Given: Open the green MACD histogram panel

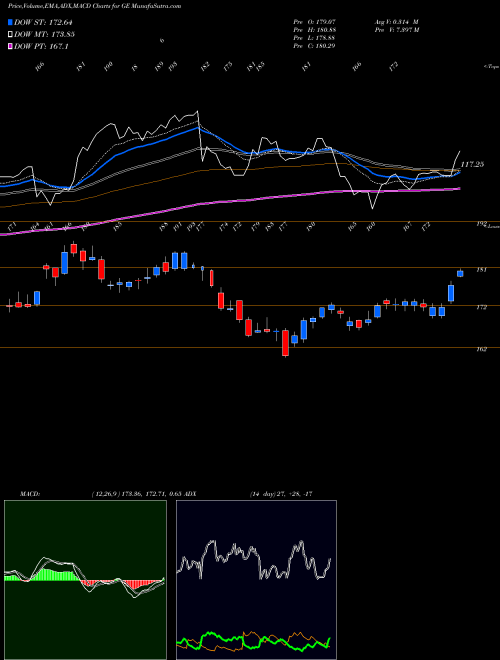Looking at the screenshot, I should tap(85, 580).
